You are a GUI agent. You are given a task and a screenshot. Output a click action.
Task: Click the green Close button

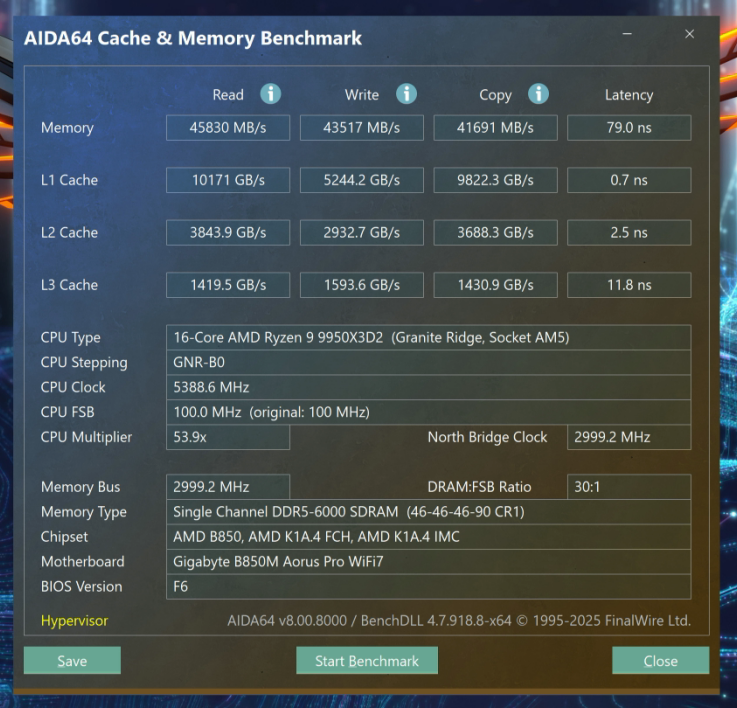660,661
